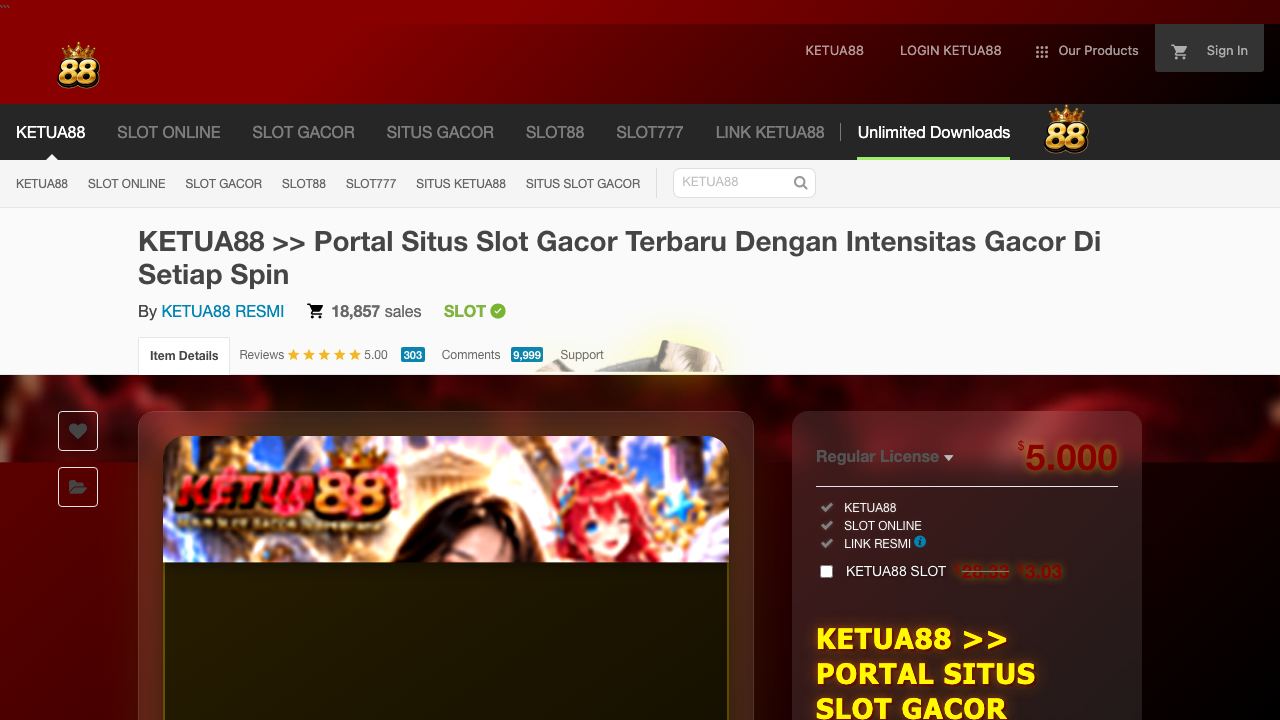Click the 18,857 sales text

[x=376, y=311]
